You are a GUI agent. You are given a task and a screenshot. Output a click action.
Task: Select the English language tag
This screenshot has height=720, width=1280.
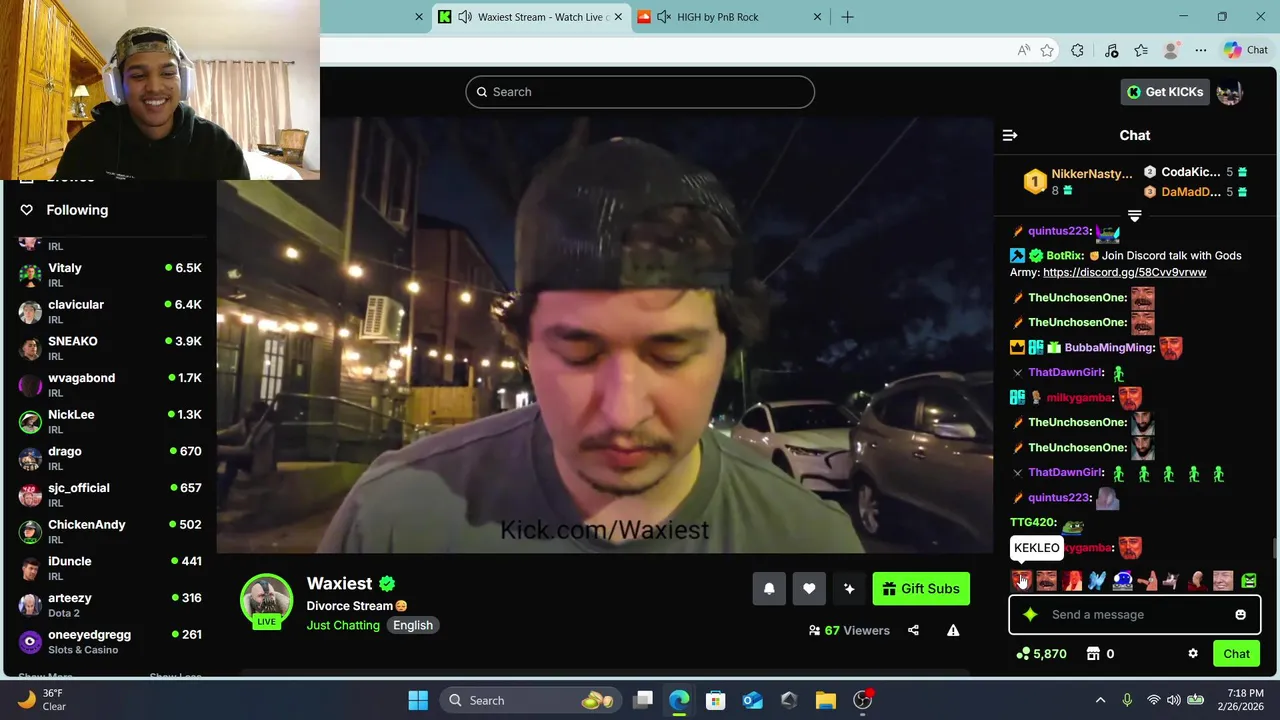coord(413,625)
